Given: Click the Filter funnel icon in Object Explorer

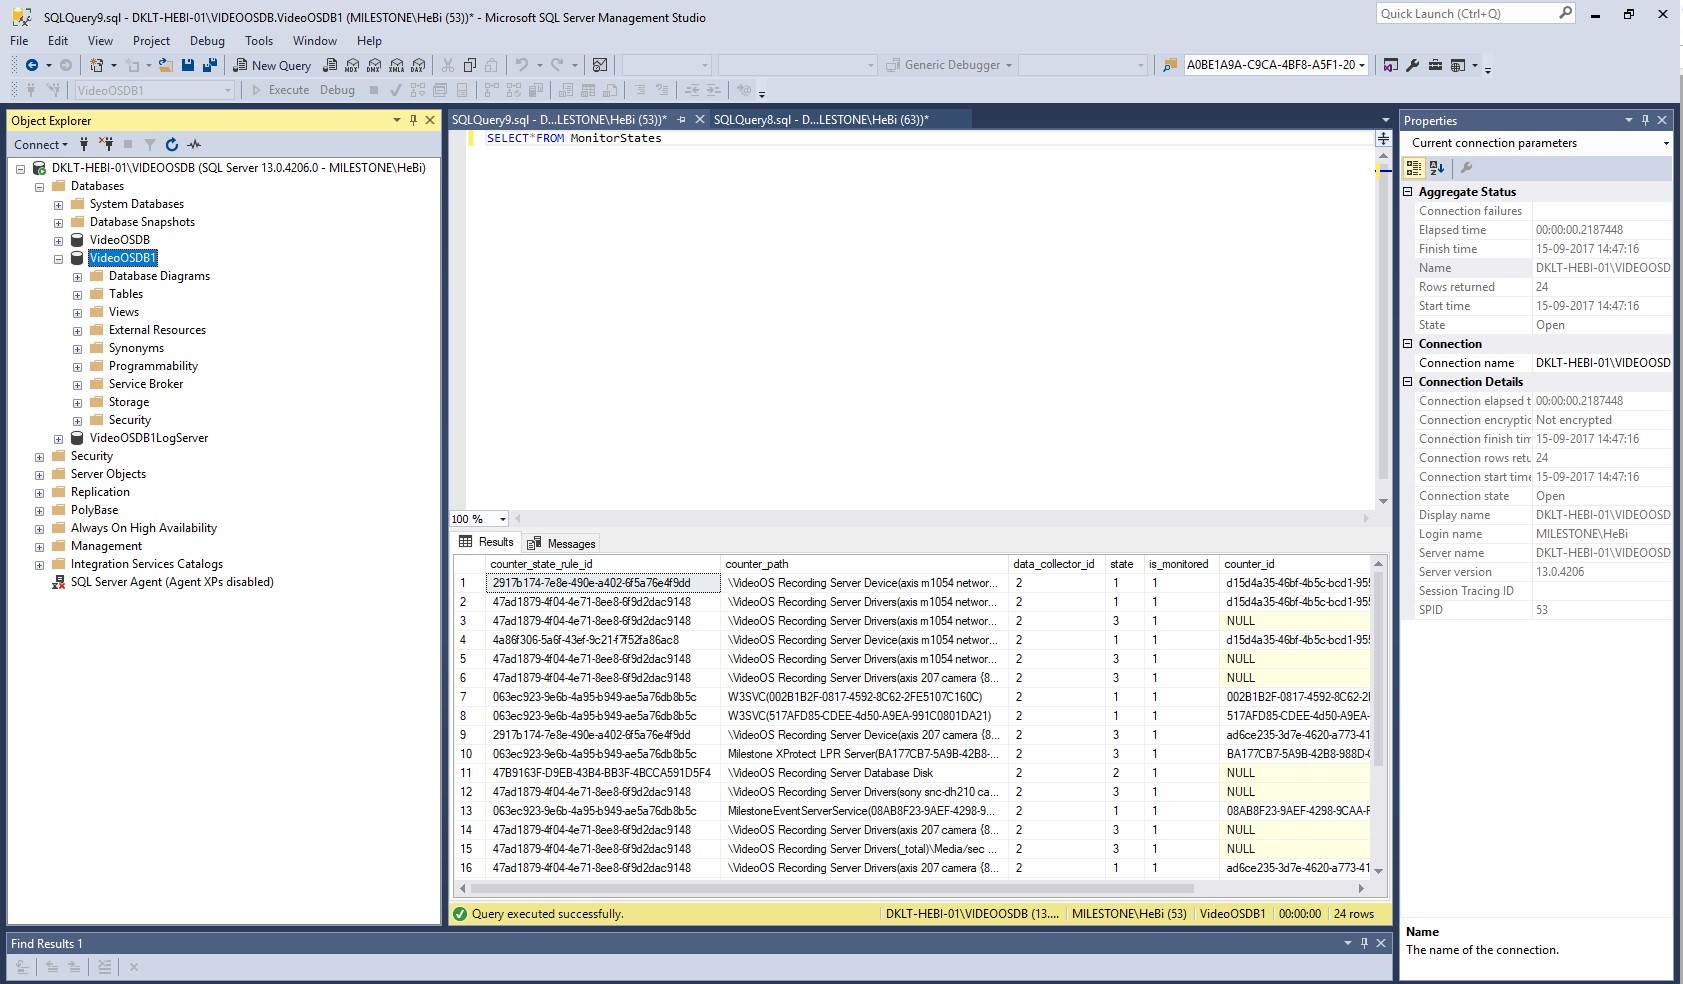Looking at the screenshot, I should [x=150, y=144].
